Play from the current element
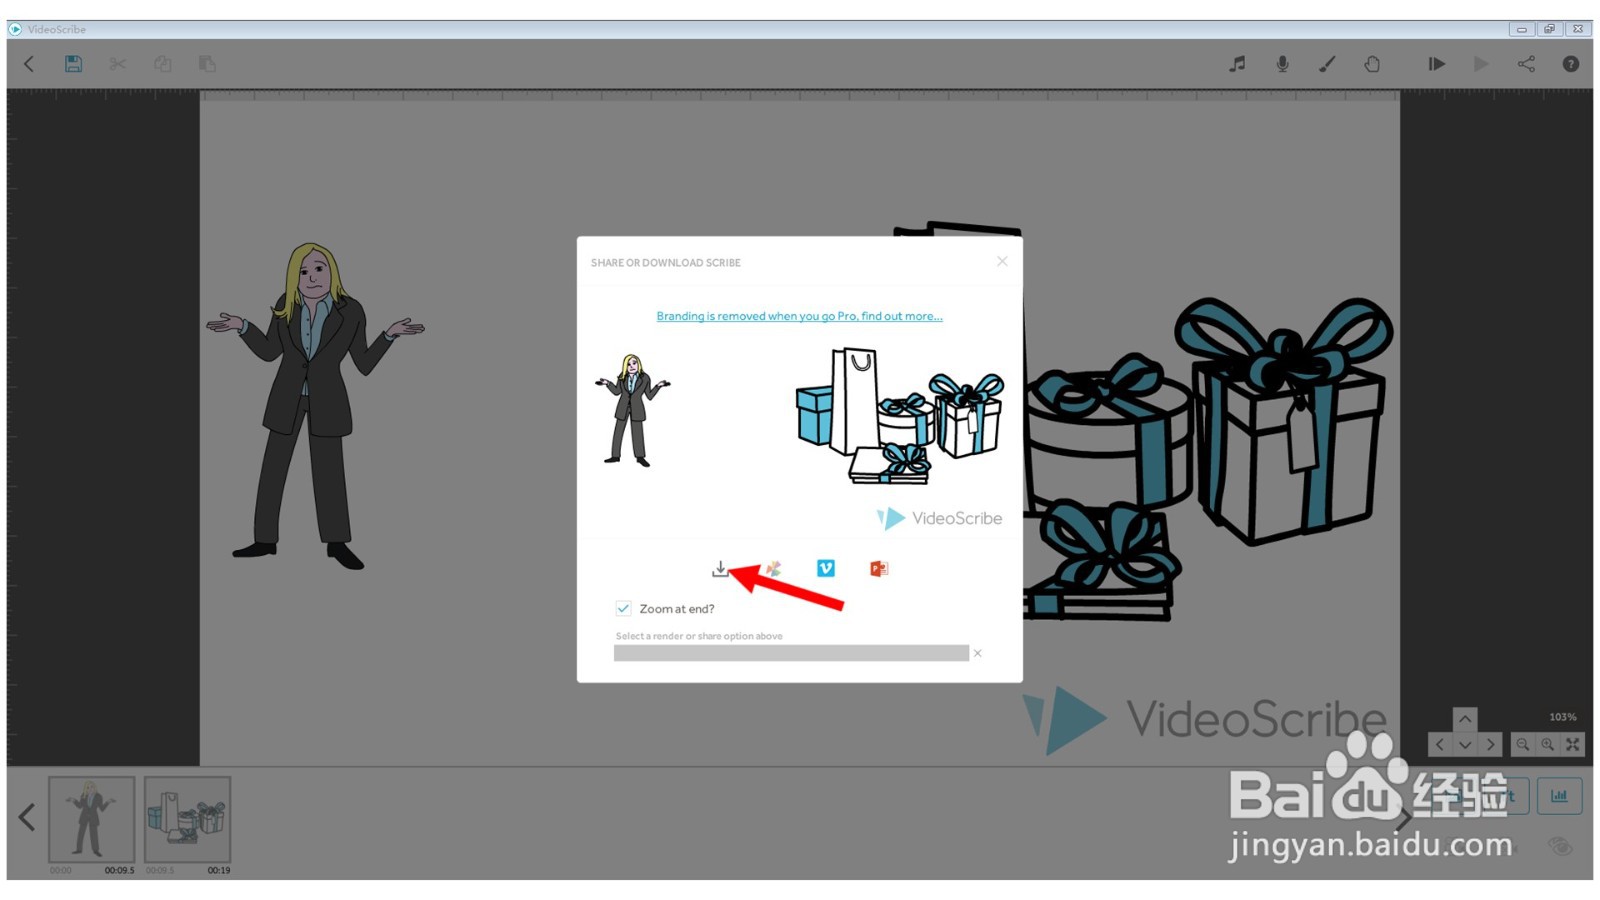 coord(1481,64)
